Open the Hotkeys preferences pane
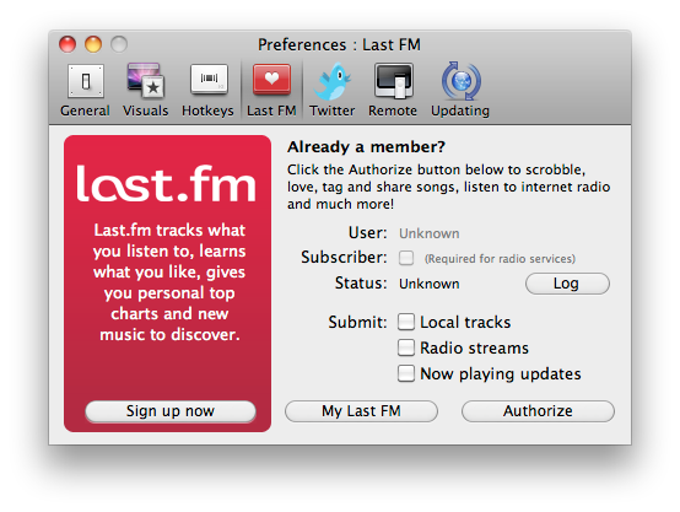This screenshot has width=680, height=512. pos(208,90)
